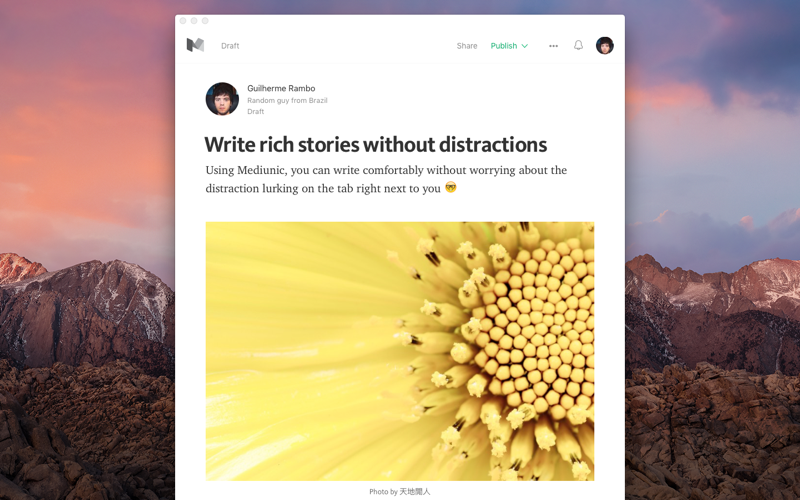Screen dimensions: 800x500
Task: Open the Guilherme Rambo author name link
Action: [281, 88]
